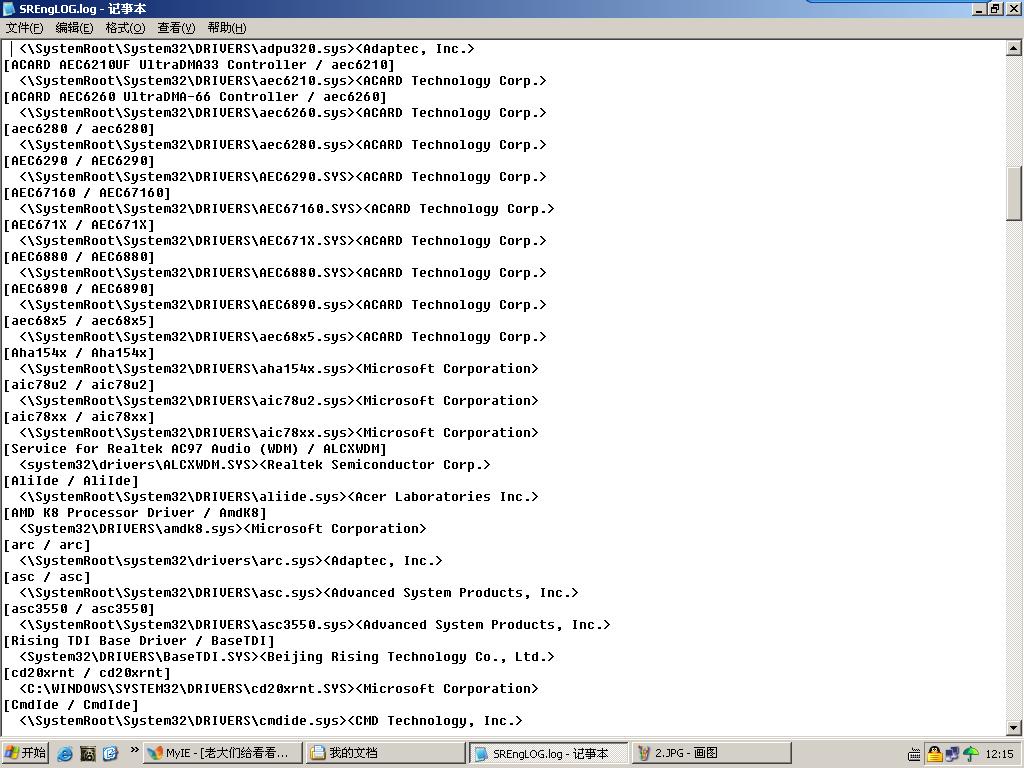This screenshot has height=768, width=1024.
Task: Click the Service for Realtek AC97 Audio line
Action: point(195,449)
